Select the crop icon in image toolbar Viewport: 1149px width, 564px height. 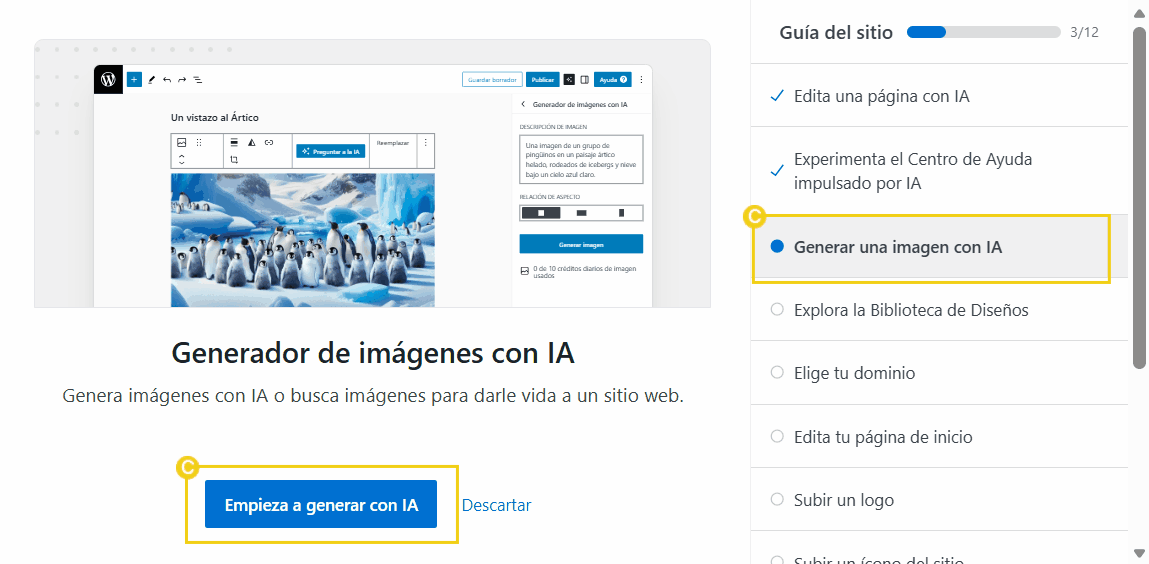click(234, 160)
